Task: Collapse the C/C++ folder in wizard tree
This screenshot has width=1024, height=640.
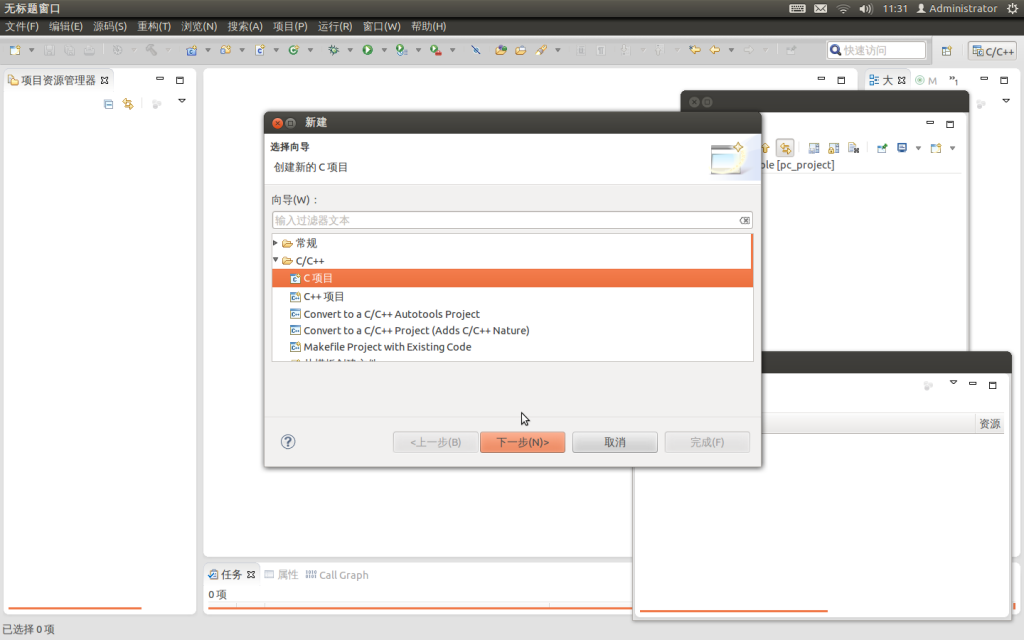Action: click(x=276, y=260)
